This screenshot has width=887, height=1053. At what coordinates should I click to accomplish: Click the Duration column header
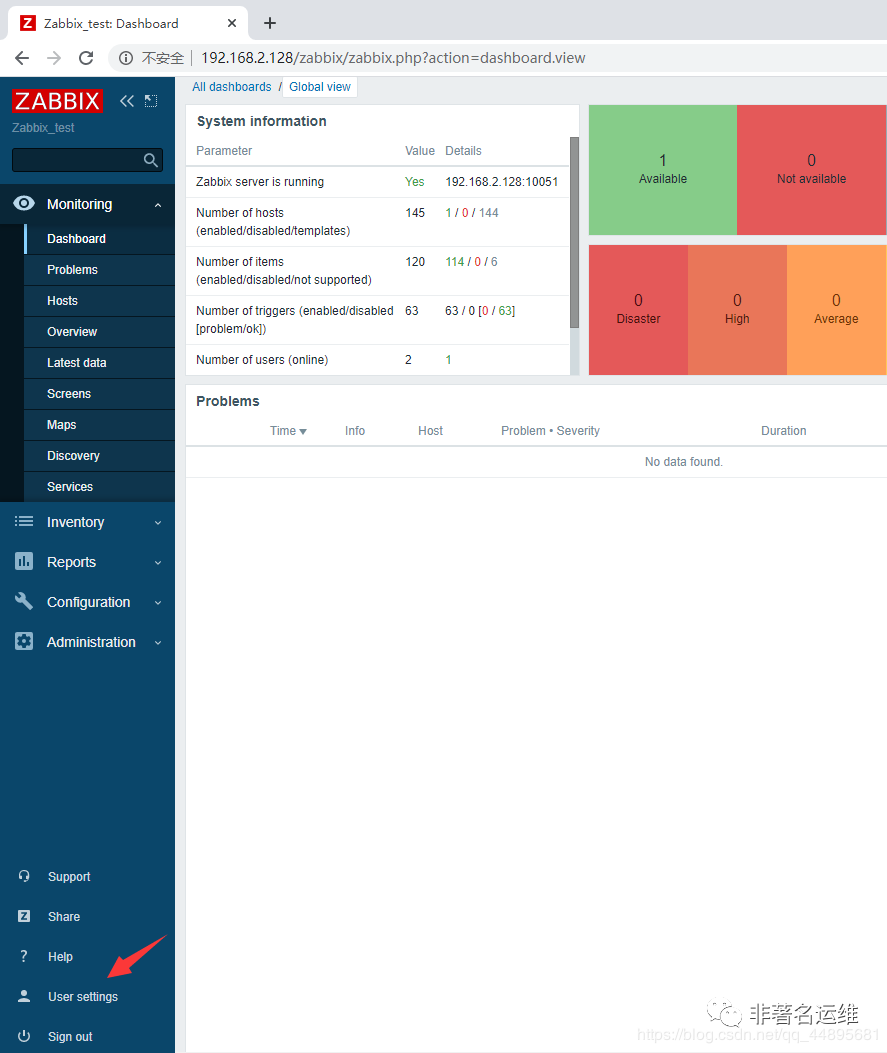click(784, 431)
